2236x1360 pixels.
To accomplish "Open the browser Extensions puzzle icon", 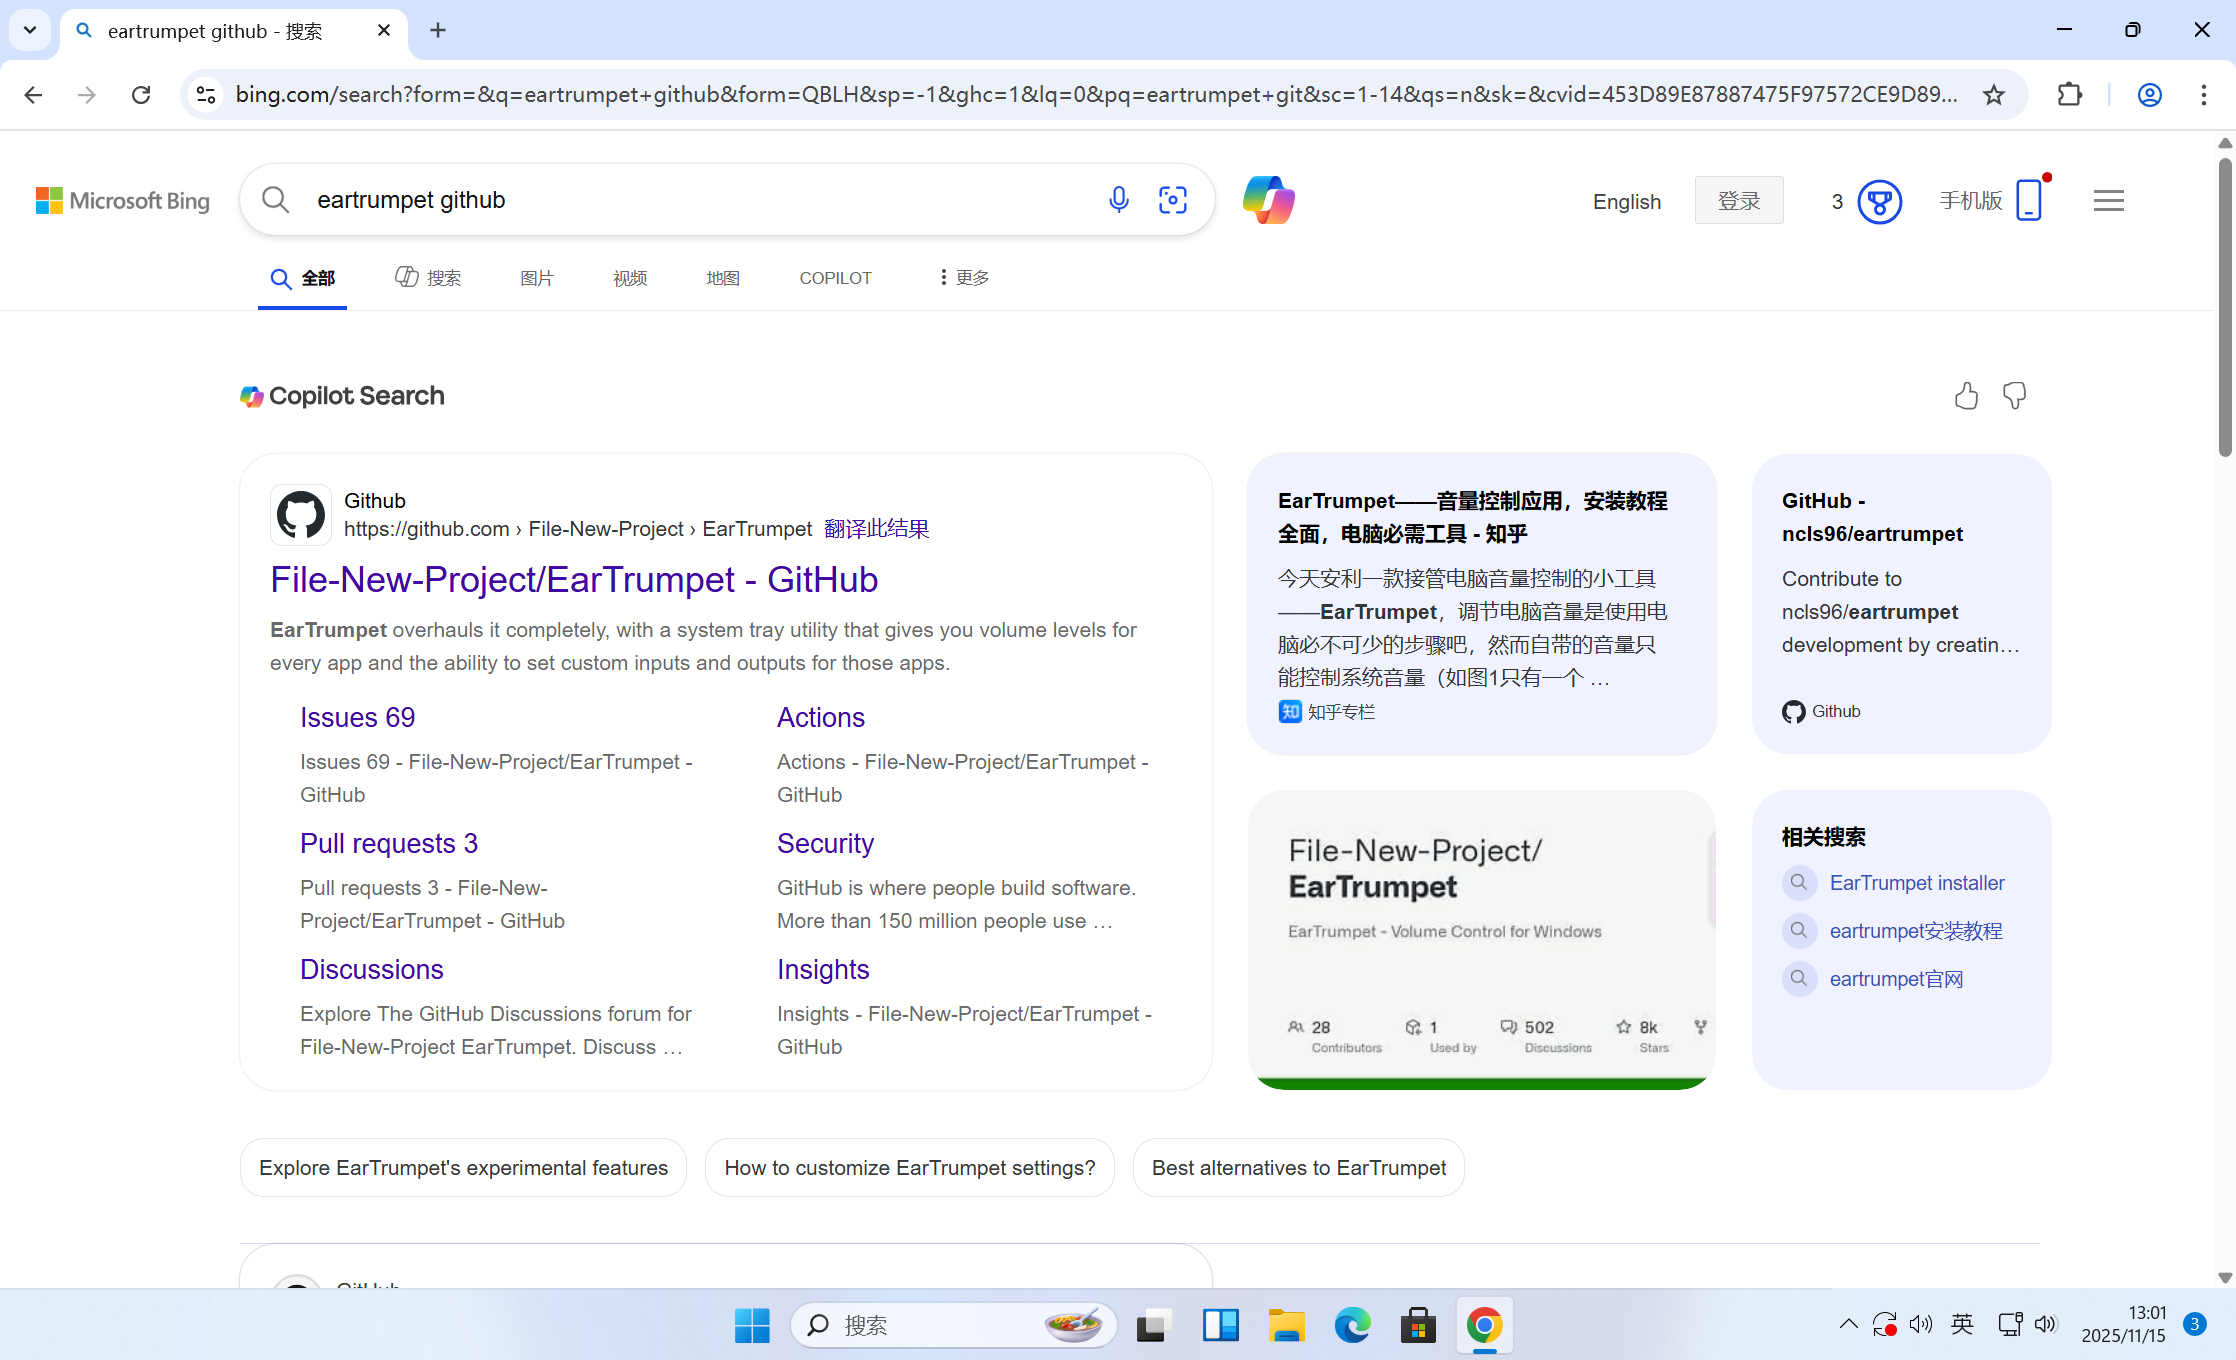I will tap(2069, 95).
